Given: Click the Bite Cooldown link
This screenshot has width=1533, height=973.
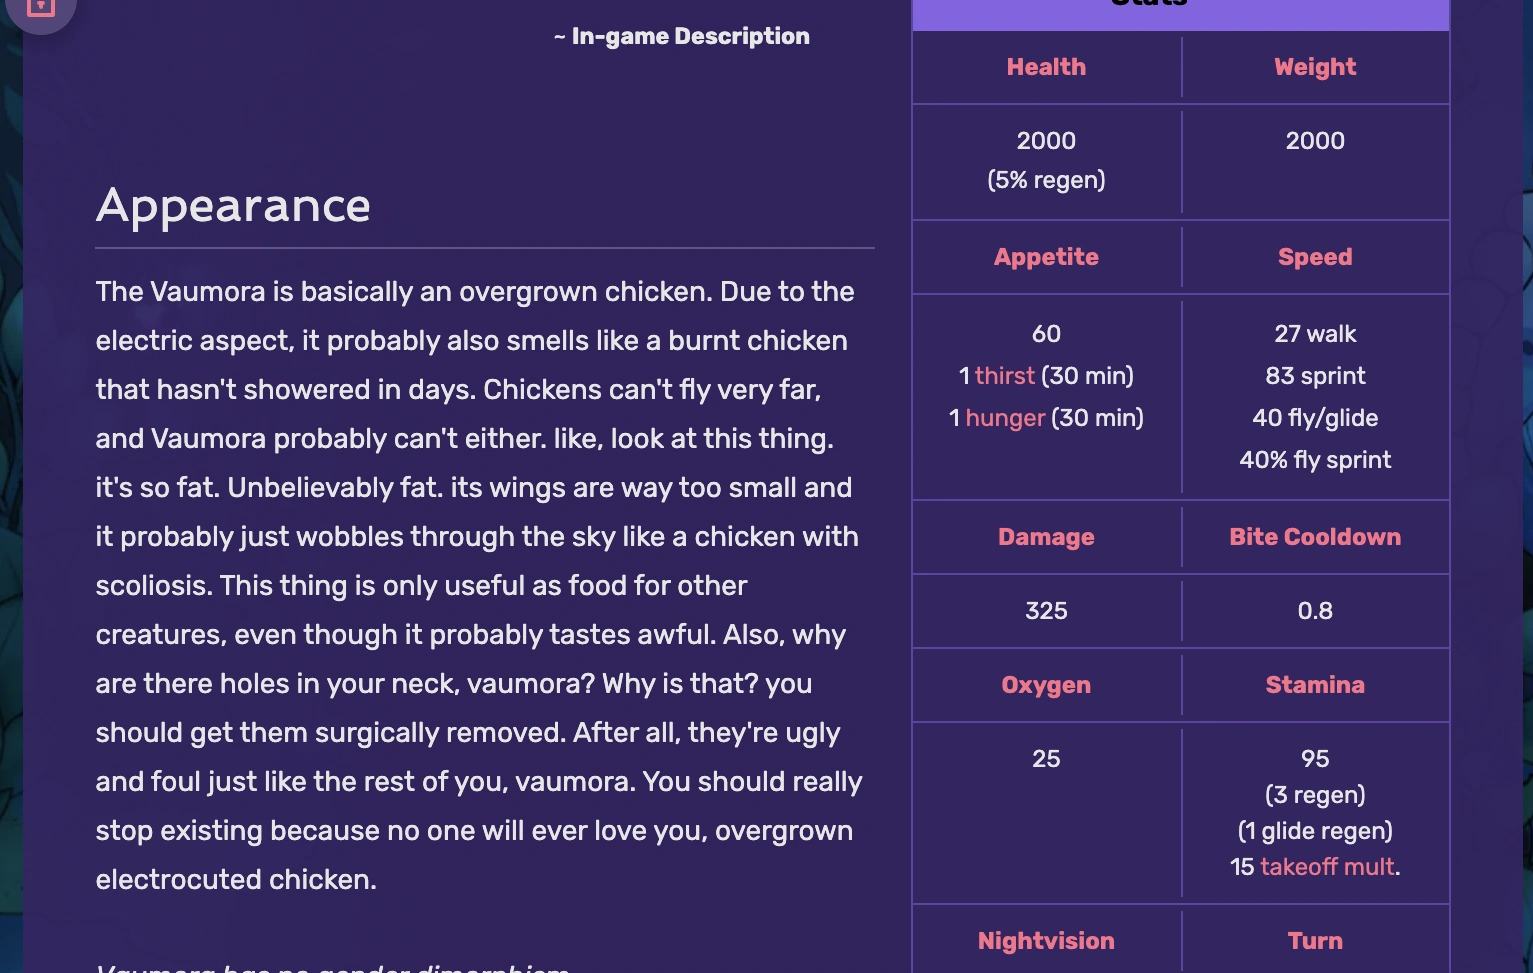Looking at the screenshot, I should coord(1315,537).
